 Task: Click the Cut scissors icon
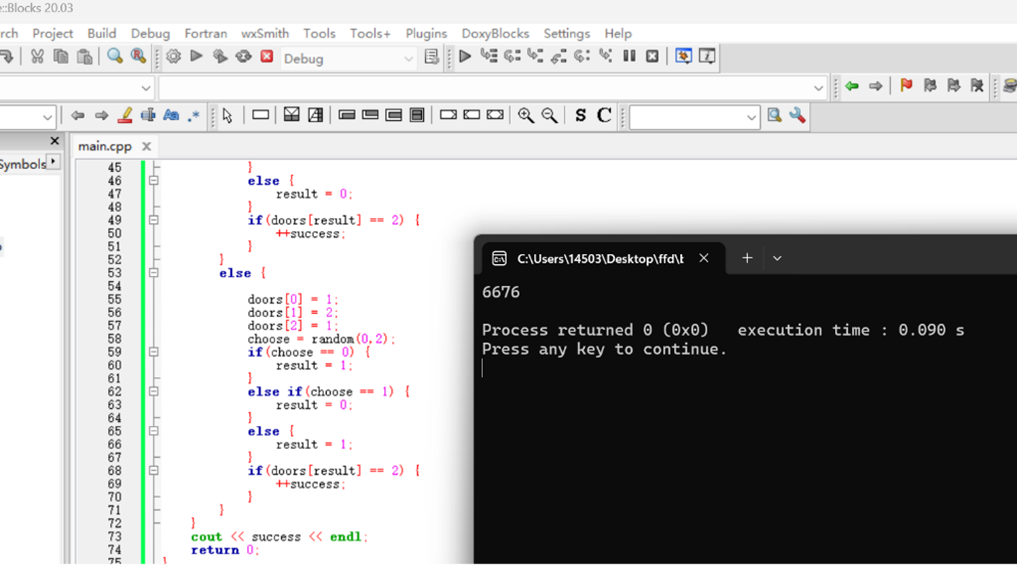[37, 57]
